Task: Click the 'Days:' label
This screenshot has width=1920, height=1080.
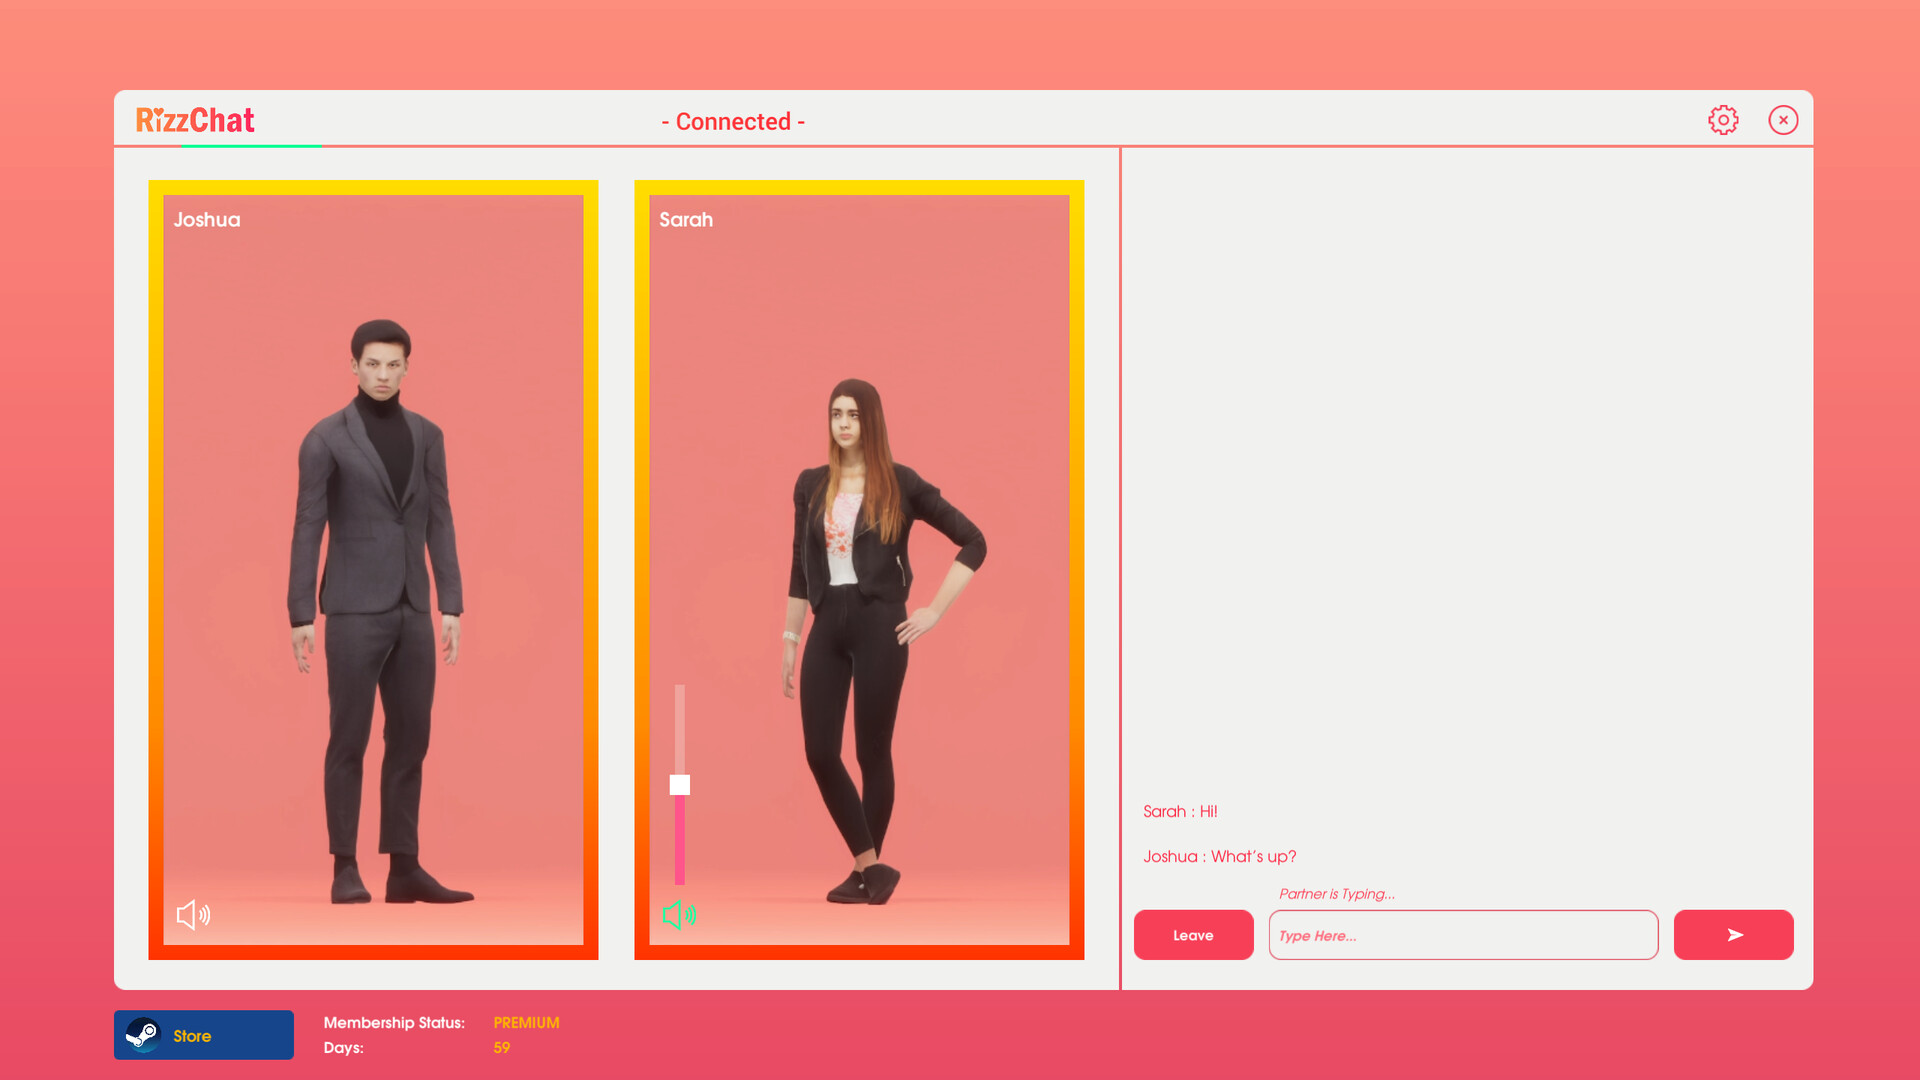Action: pyautogui.click(x=343, y=1047)
